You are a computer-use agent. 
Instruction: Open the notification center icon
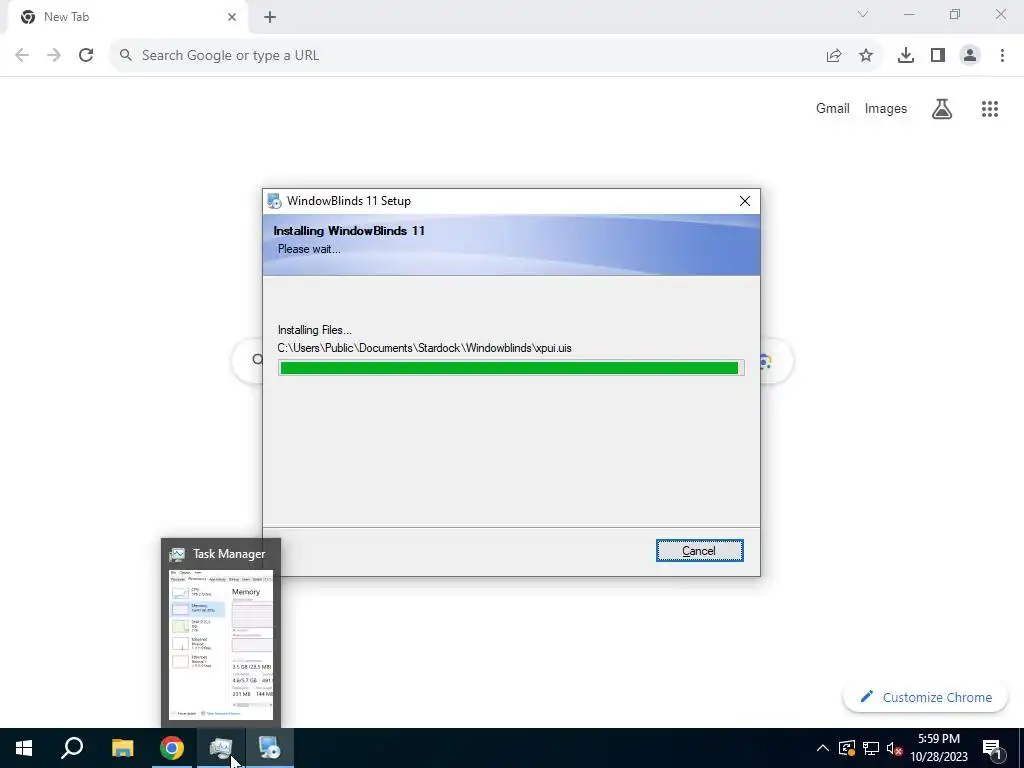(x=992, y=748)
